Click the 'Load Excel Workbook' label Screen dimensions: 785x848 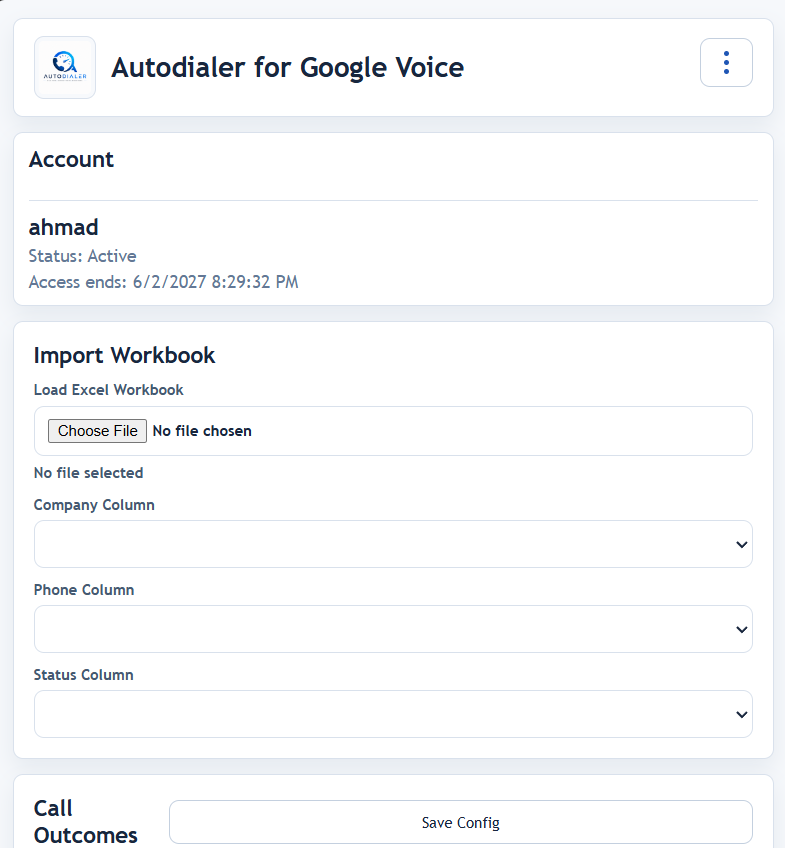click(109, 390)
